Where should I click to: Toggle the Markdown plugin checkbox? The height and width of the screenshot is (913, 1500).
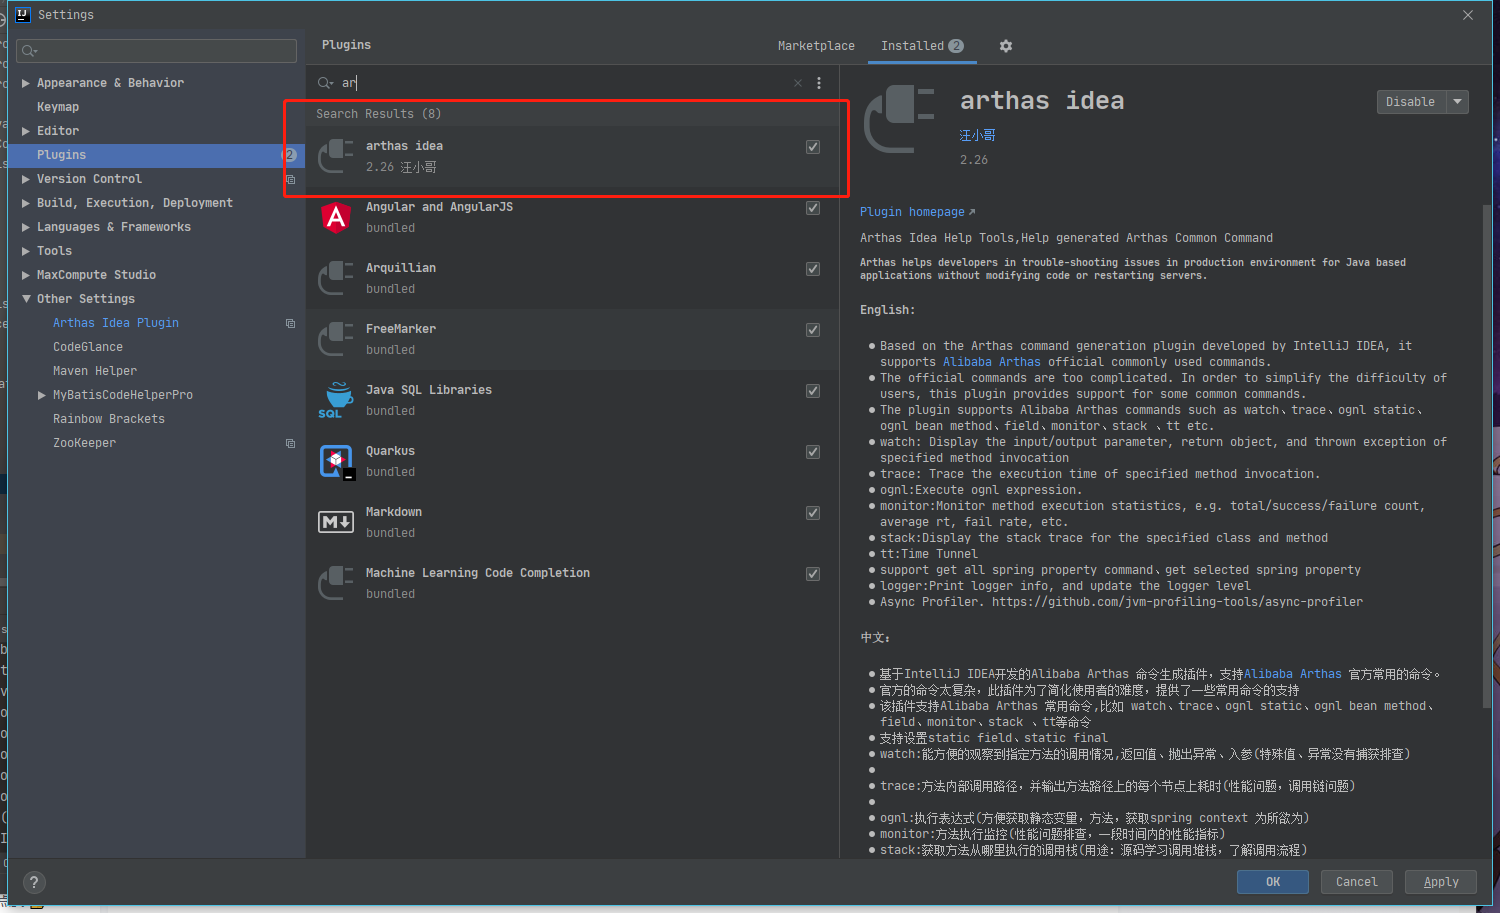pyautogui.click(x=813, y=513)
